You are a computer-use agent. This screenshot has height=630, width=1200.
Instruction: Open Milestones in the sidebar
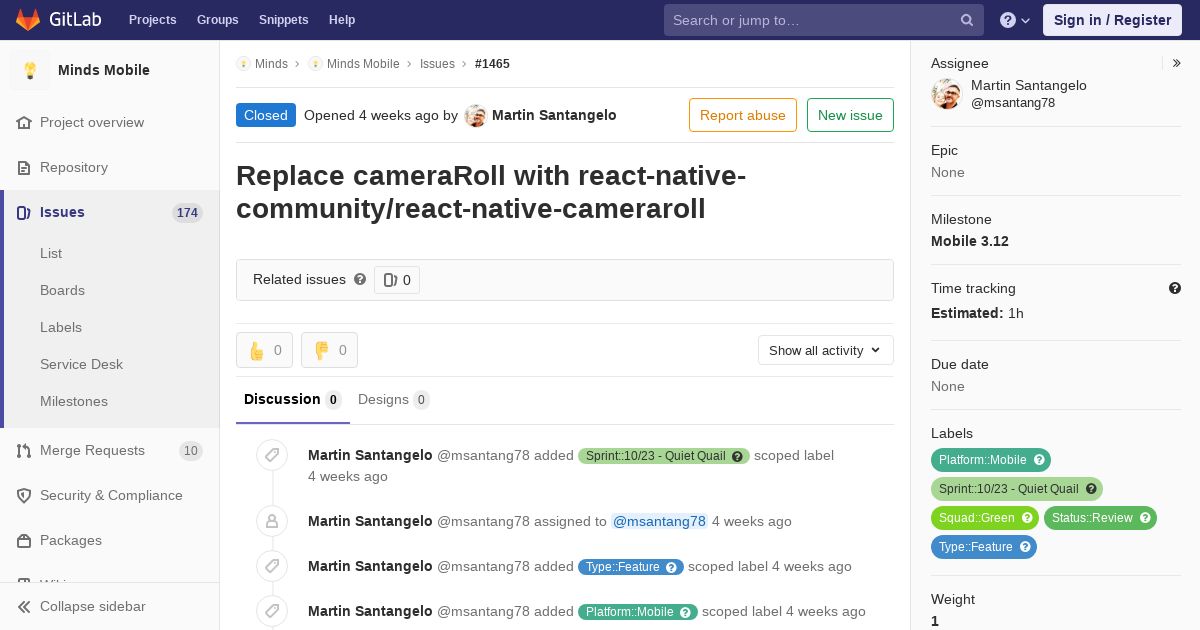point(74,401)
